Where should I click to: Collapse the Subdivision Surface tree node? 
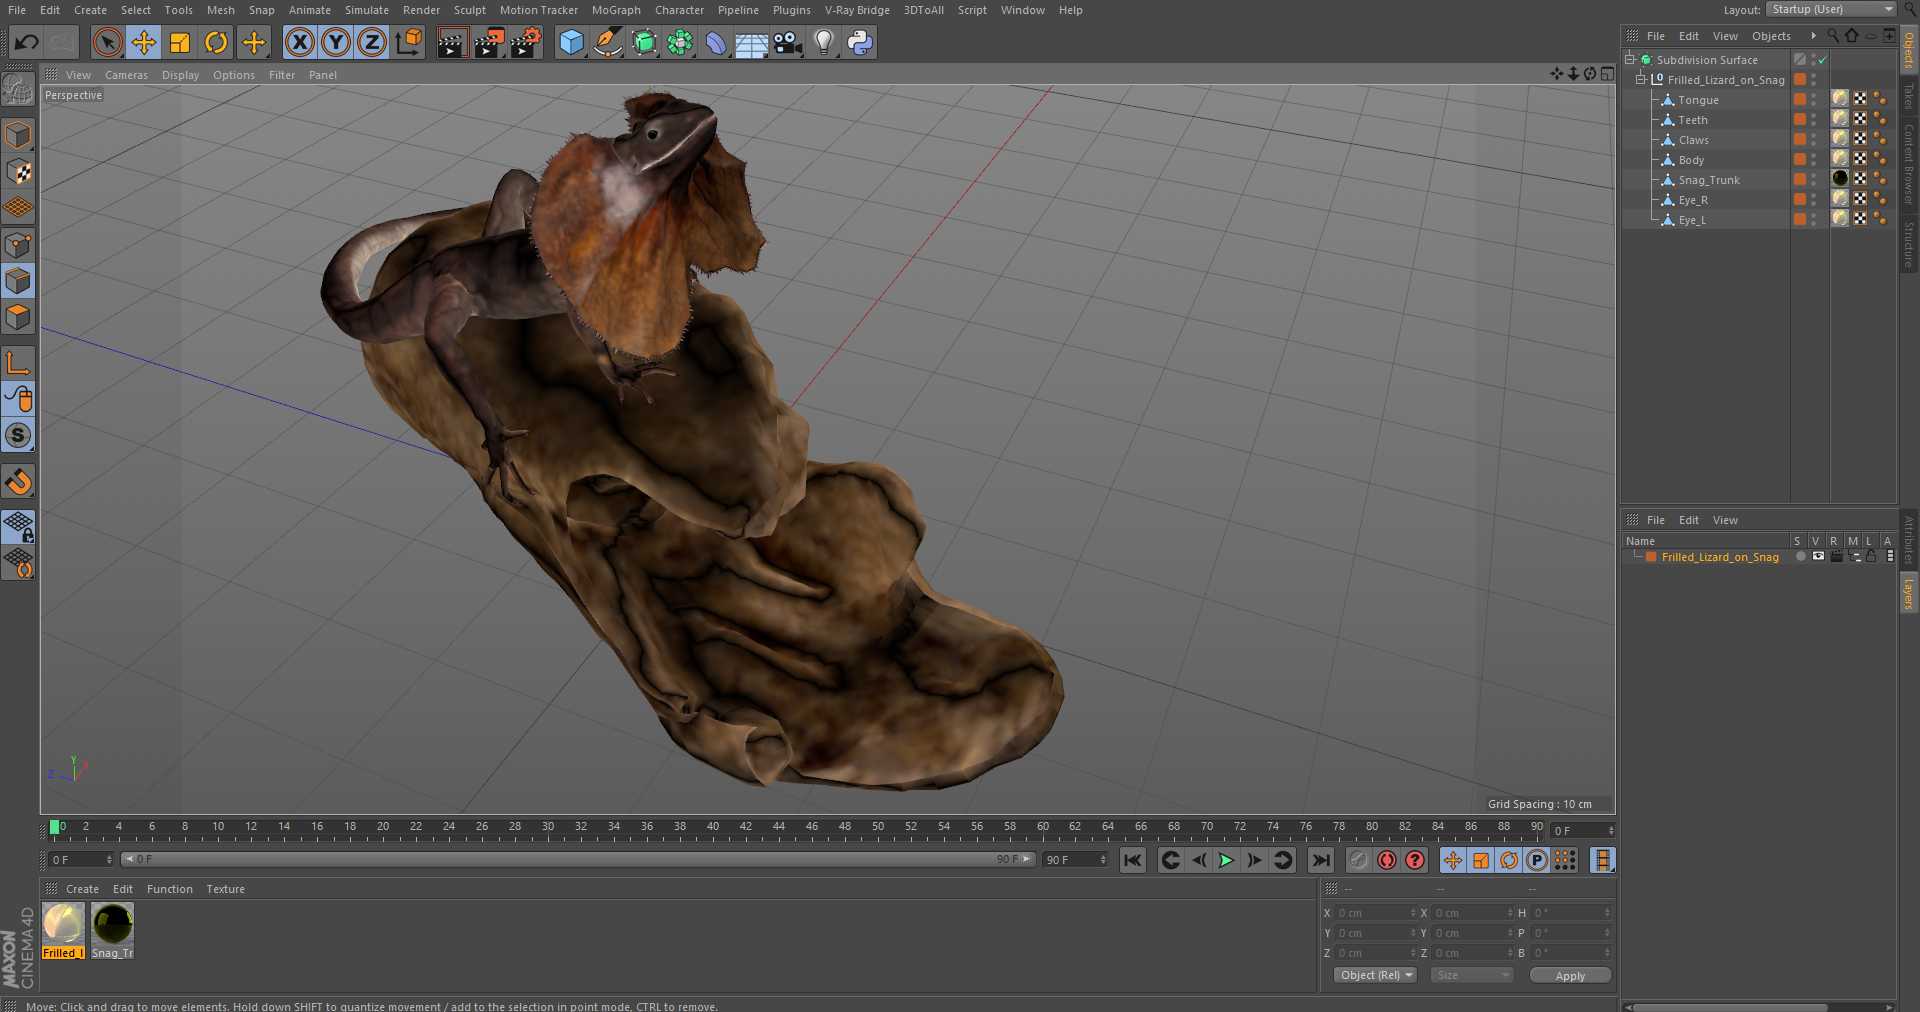pyautogui.click(x=1630, y=60)
